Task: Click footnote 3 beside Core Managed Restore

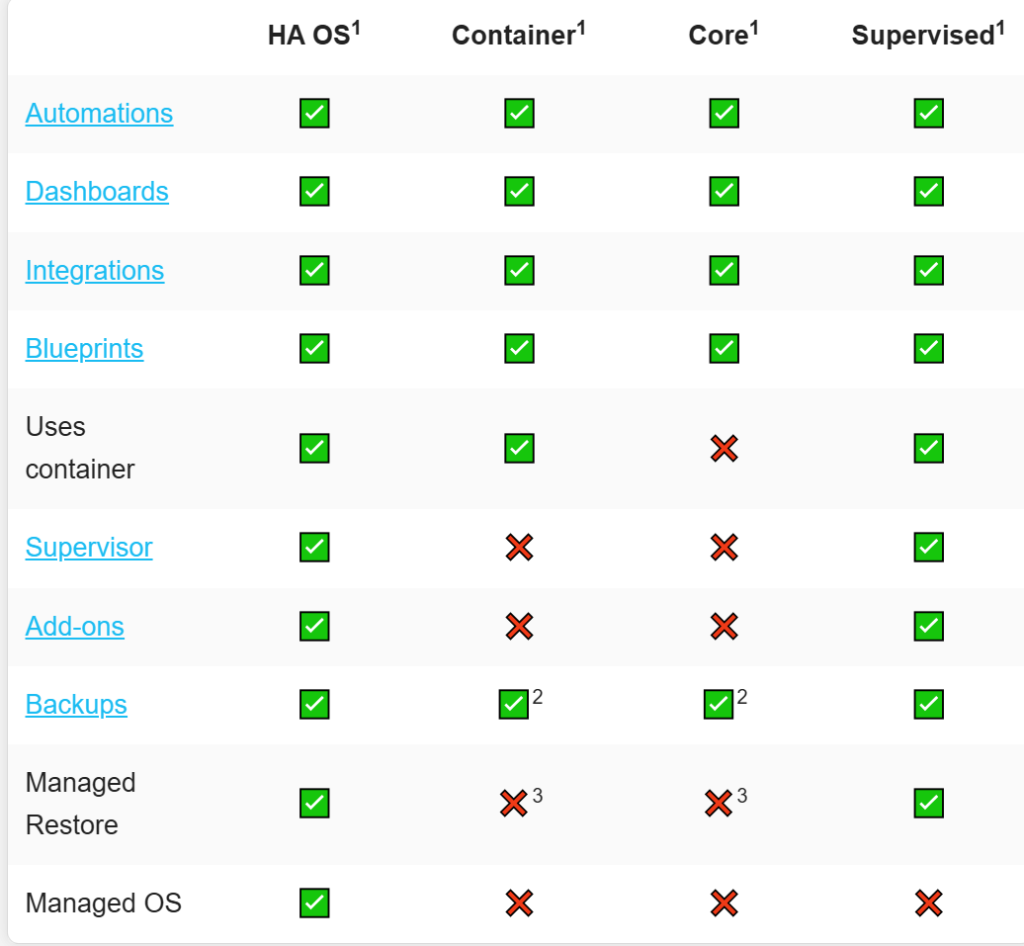Action: click(x=742, y=796)
